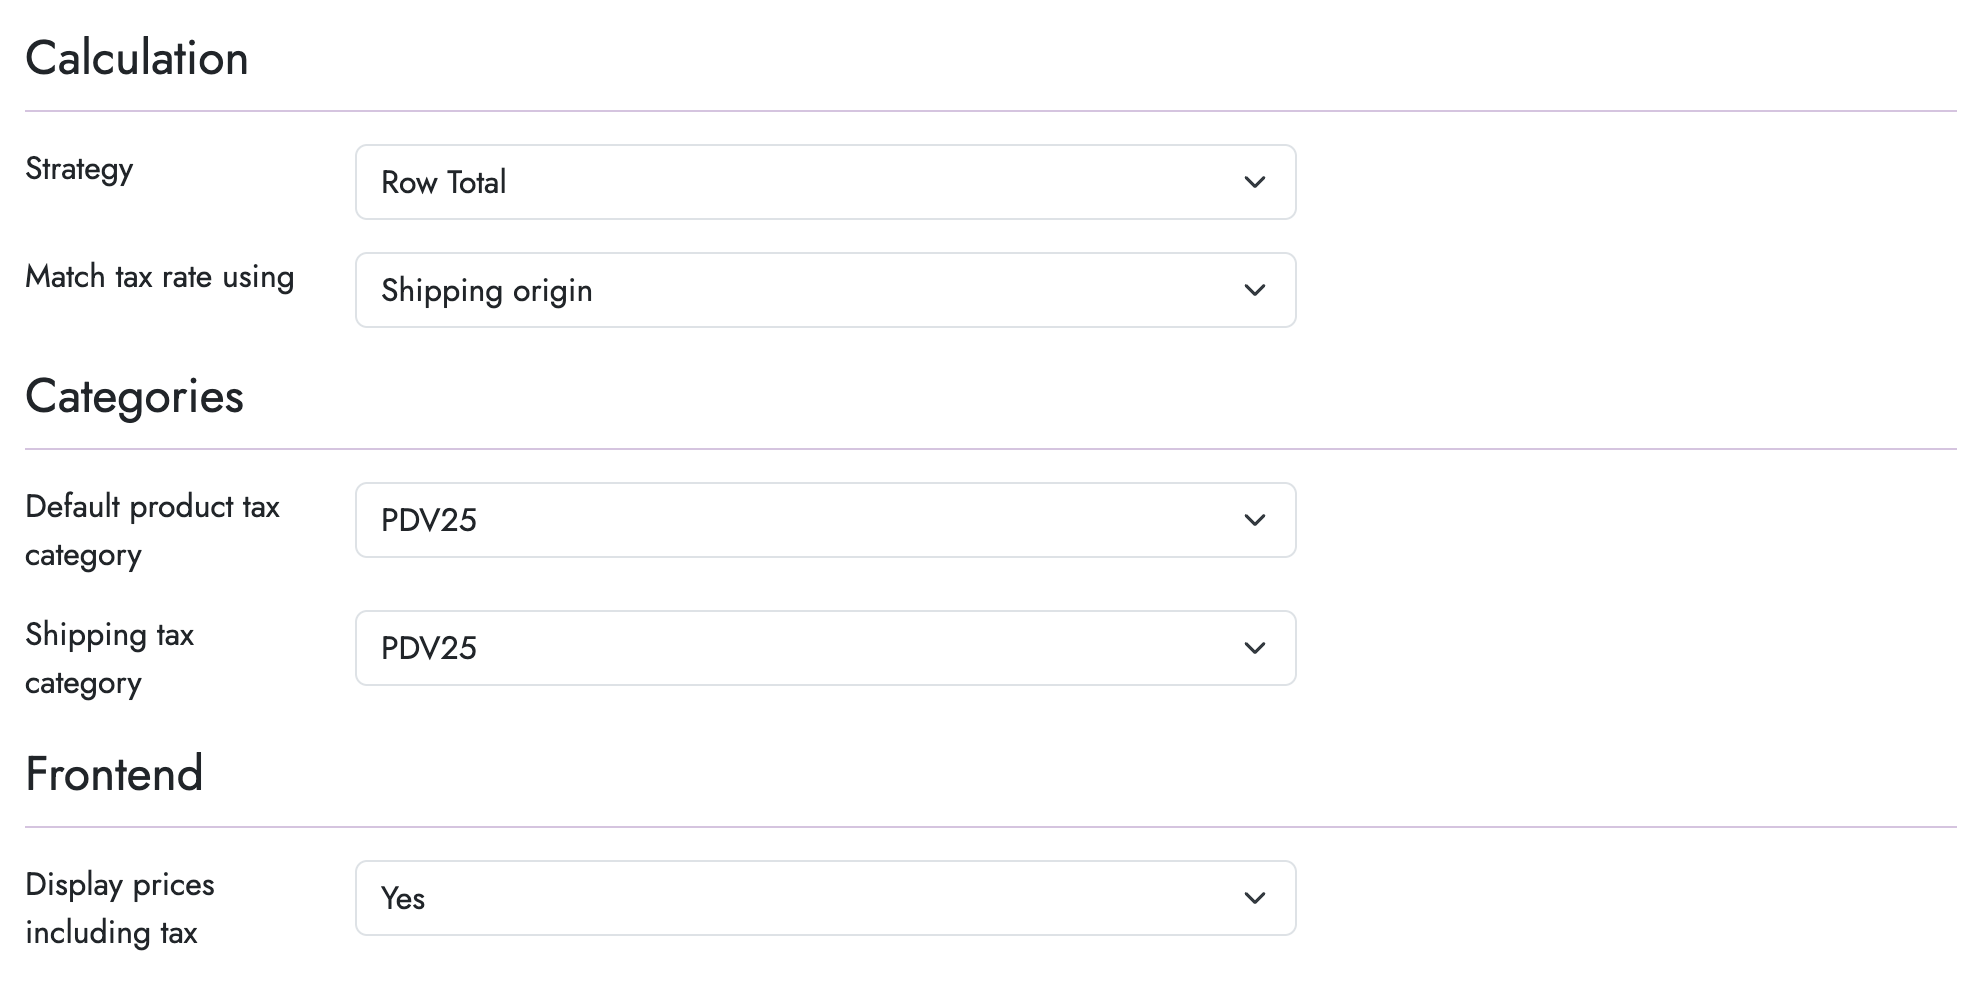Open the "Shipping tax category" dropdown

(825, 648)
